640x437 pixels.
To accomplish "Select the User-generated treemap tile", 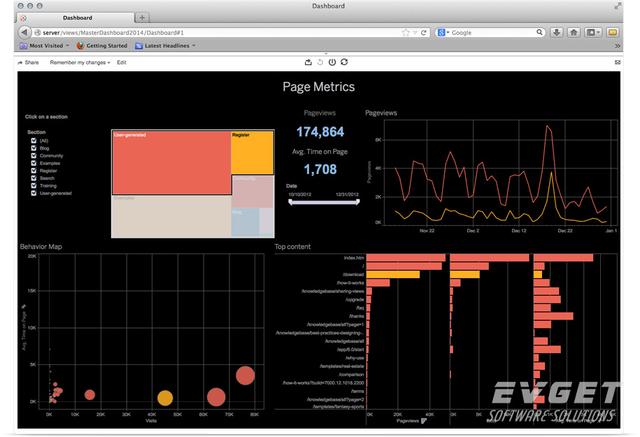I will coord(171,163).
